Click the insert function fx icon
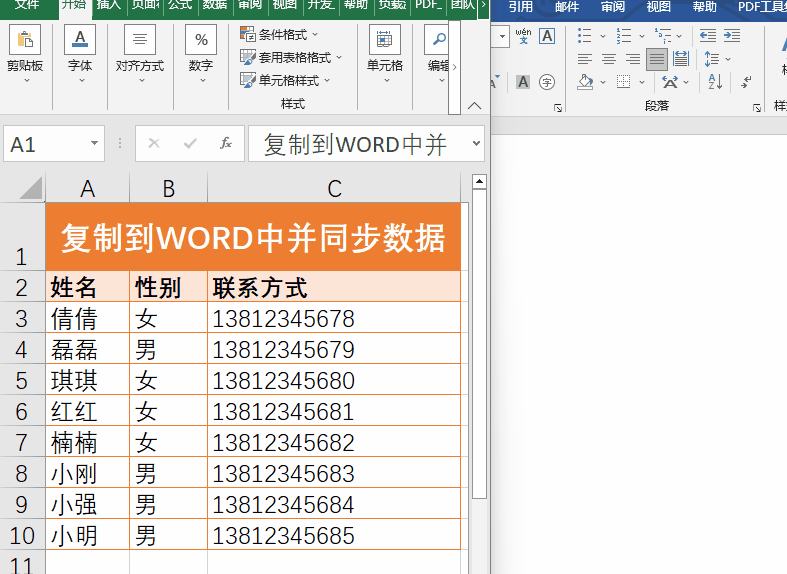Viewport: 787px width, 574px height. click(x=226, y=144)
